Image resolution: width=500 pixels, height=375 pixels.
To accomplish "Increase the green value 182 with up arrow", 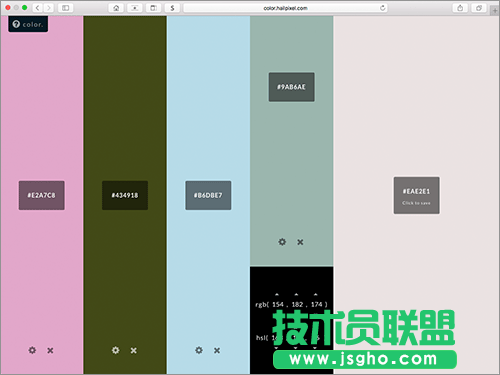I will [x=296, y=295].
